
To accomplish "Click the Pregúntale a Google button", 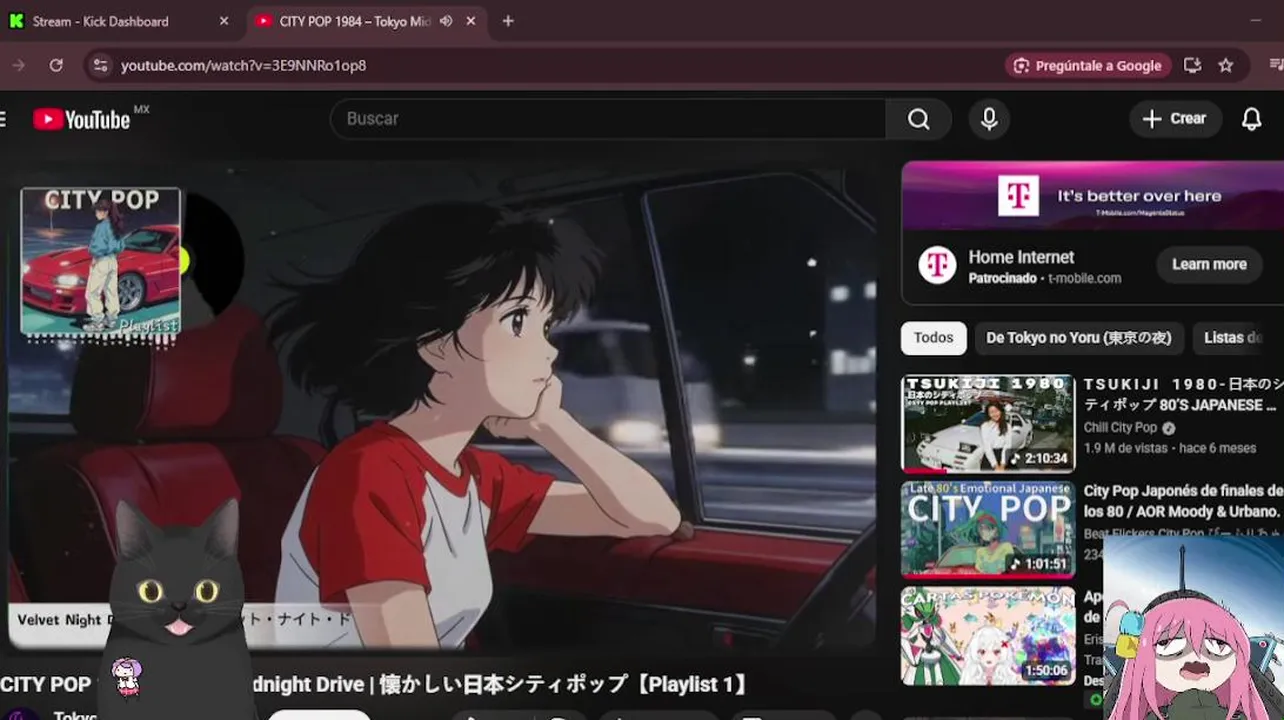I will pyautogui.click(x=1088, y=65).
